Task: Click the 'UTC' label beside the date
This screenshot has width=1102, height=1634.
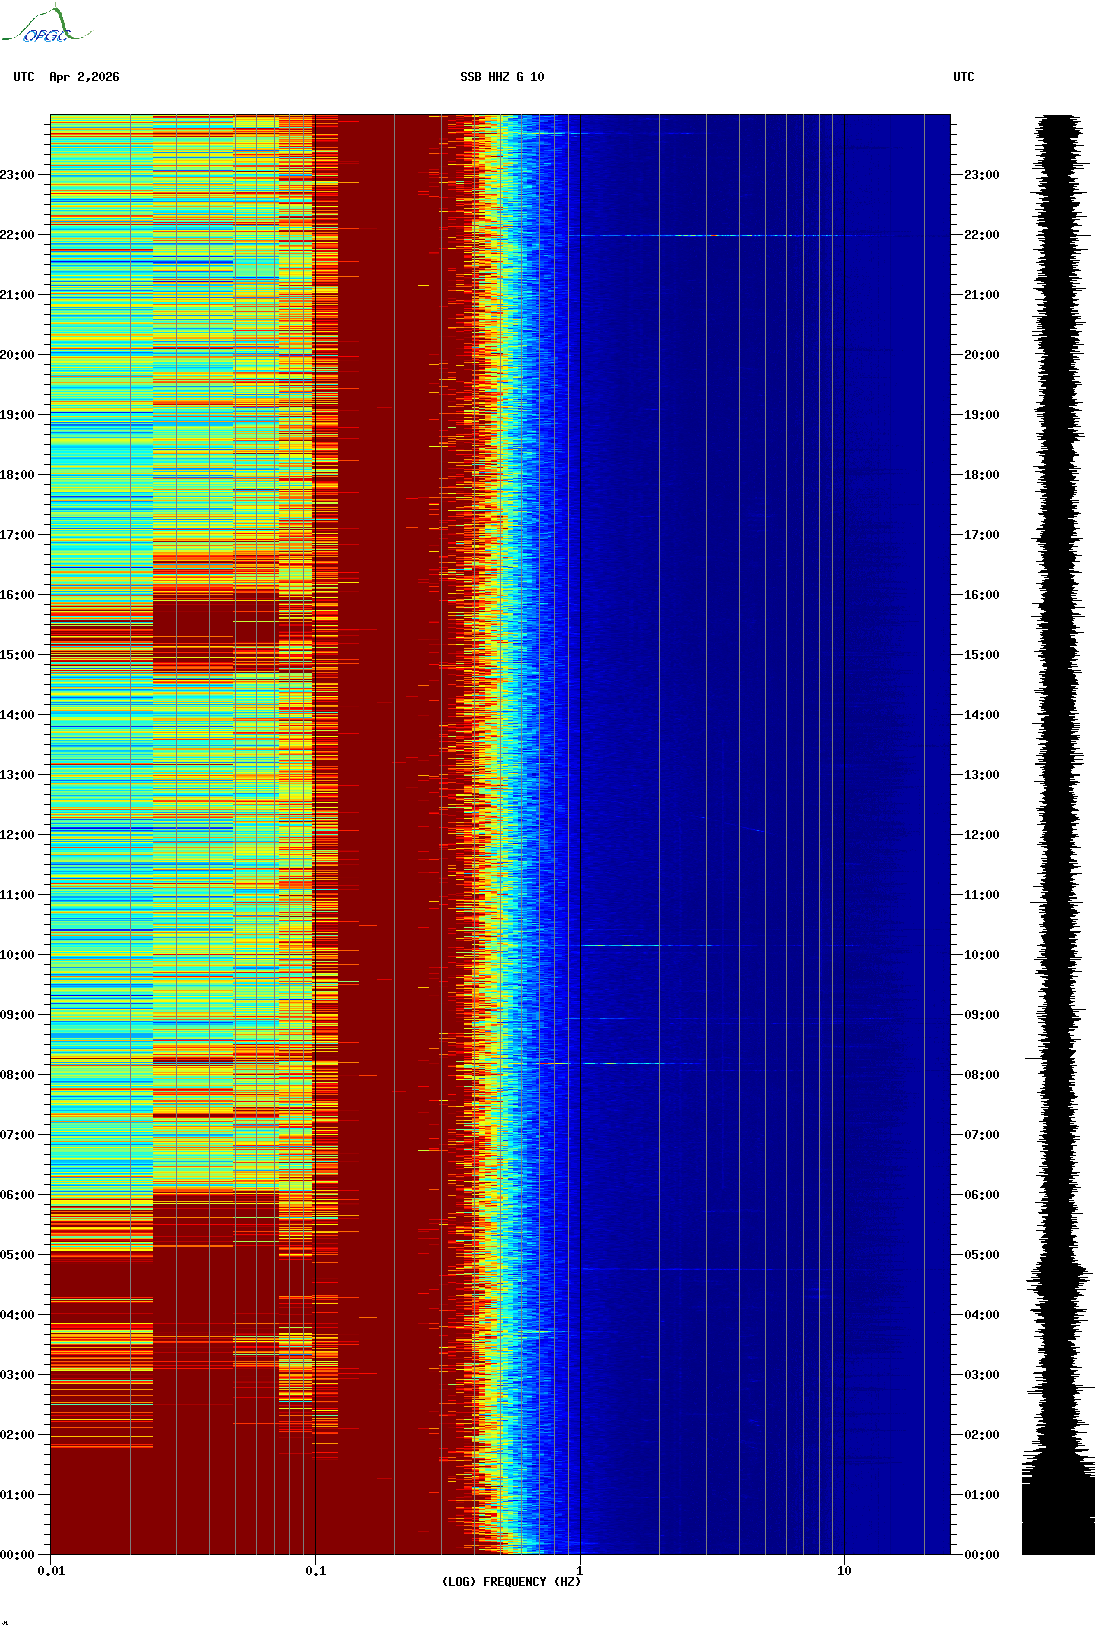Action: click(x=24, y=77)
